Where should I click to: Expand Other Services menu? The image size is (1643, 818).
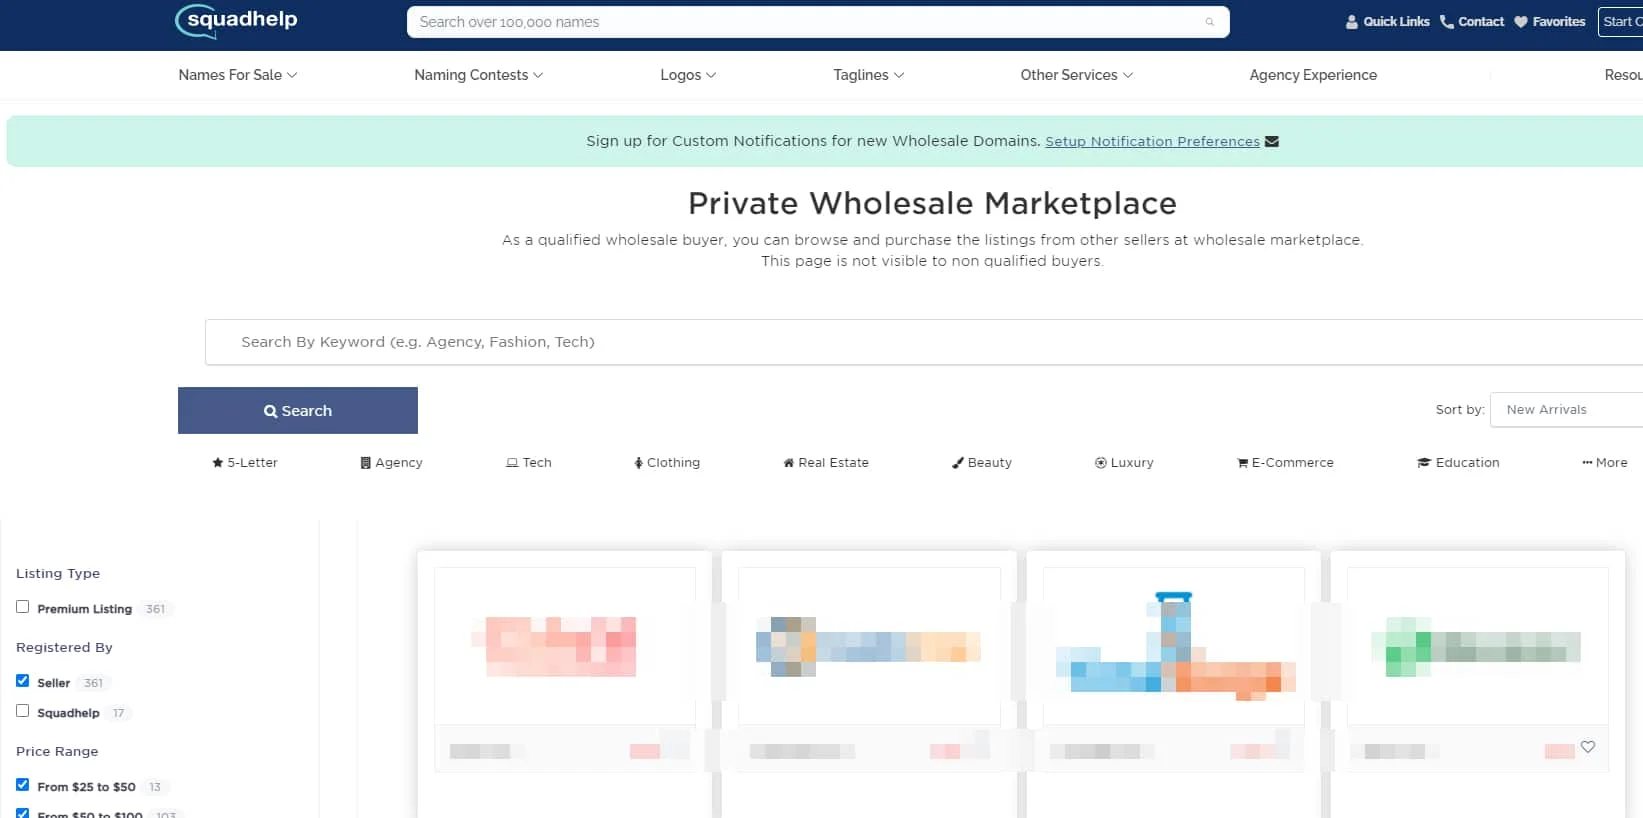1077,75
